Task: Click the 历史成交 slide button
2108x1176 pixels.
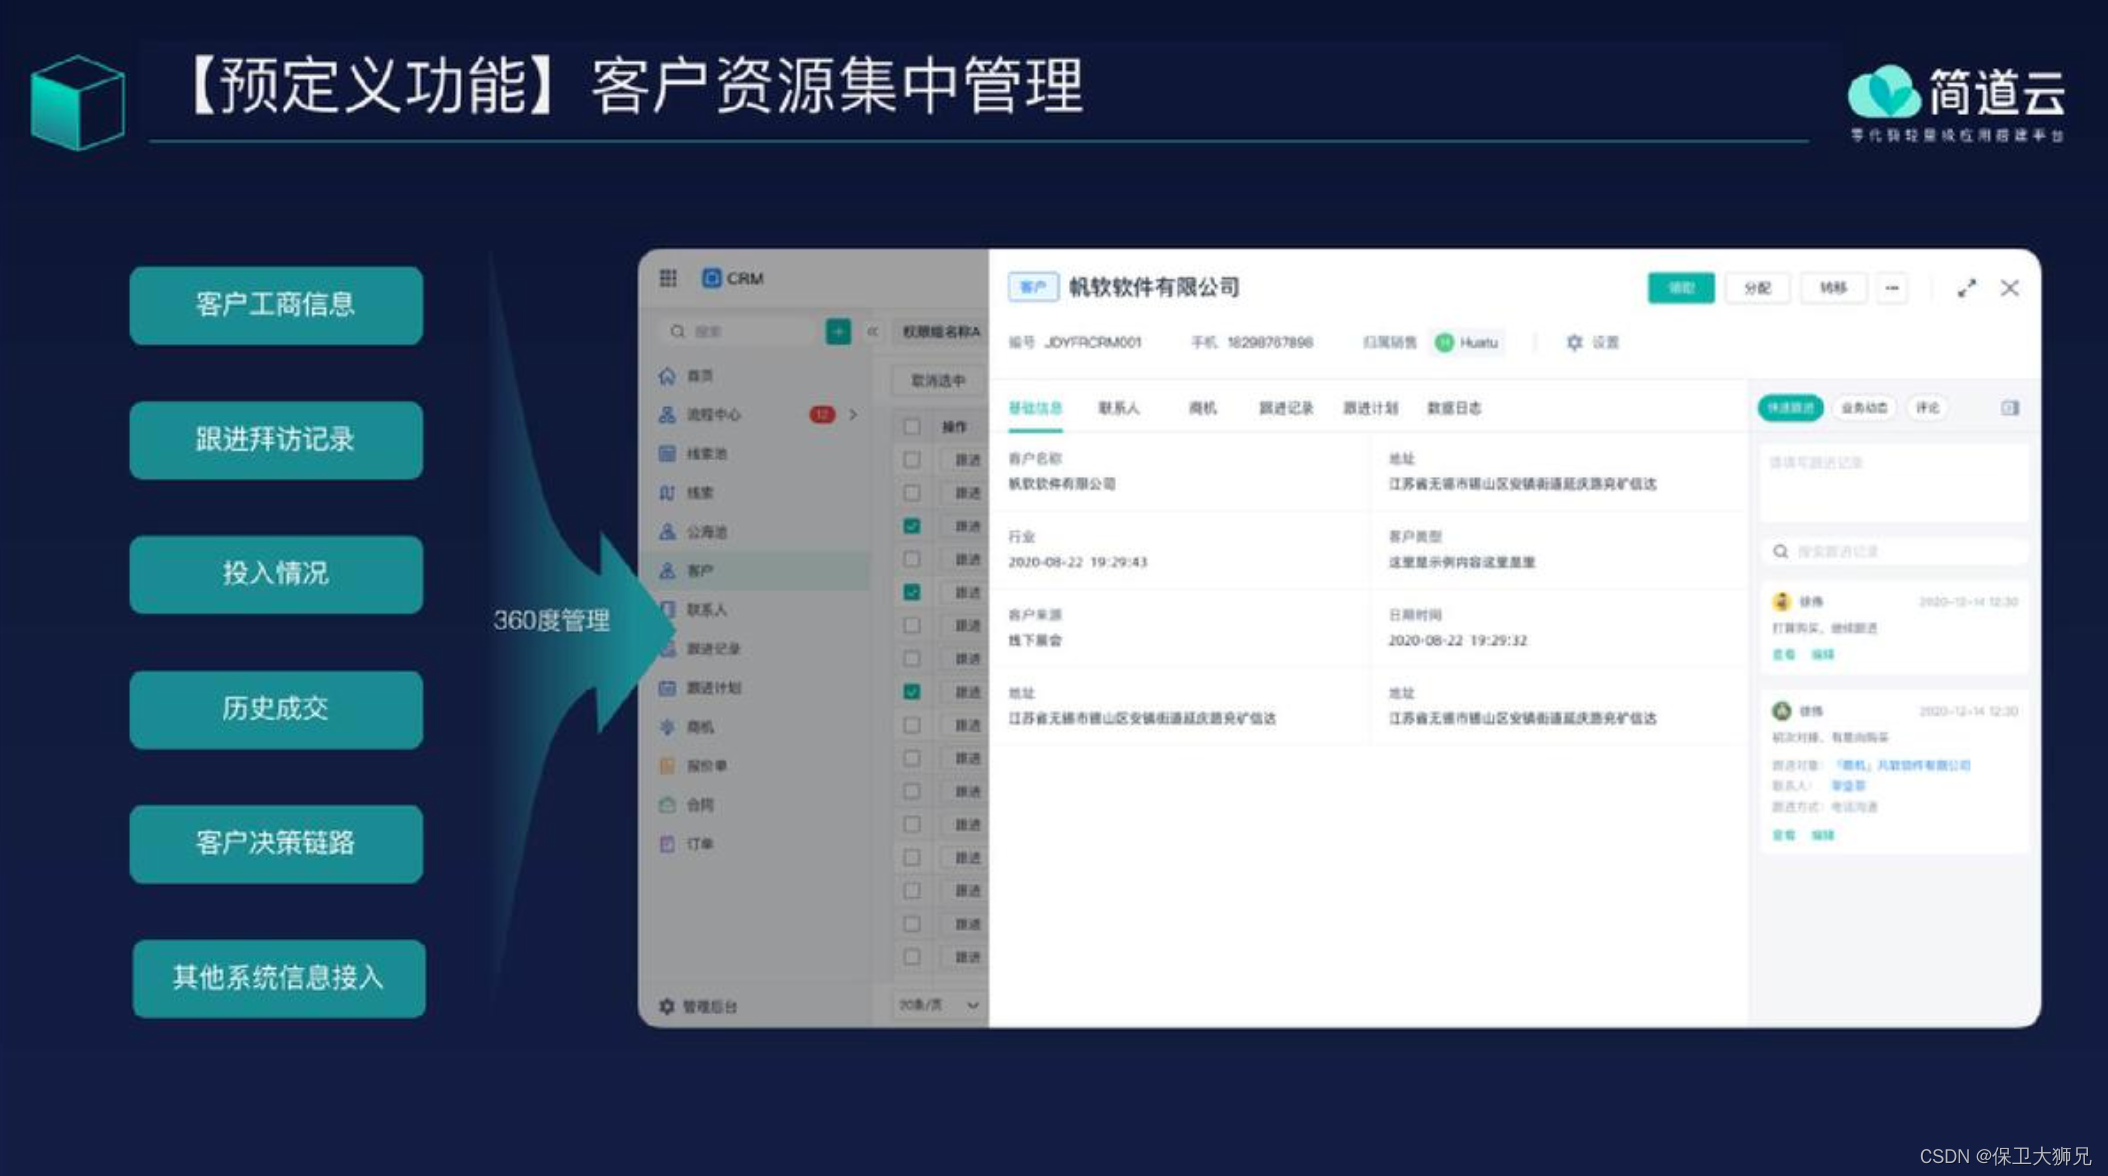Action: 276,709
